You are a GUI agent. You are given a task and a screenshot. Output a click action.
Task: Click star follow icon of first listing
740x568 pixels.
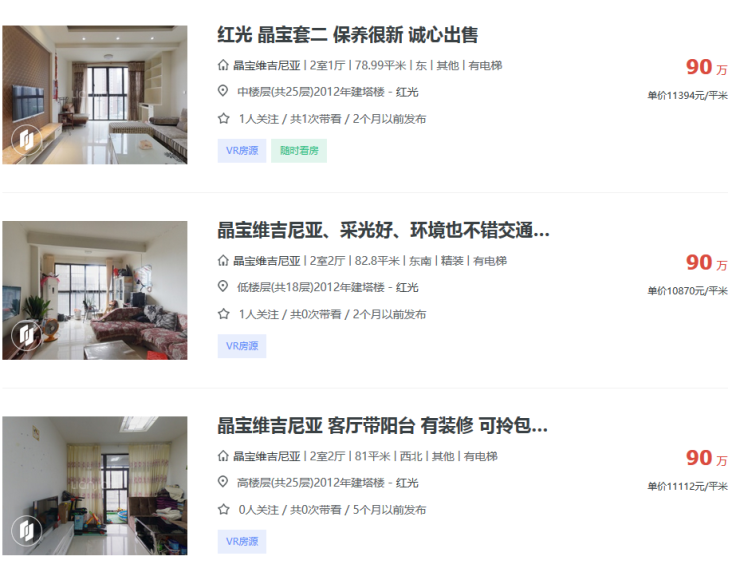pos(224,118)
